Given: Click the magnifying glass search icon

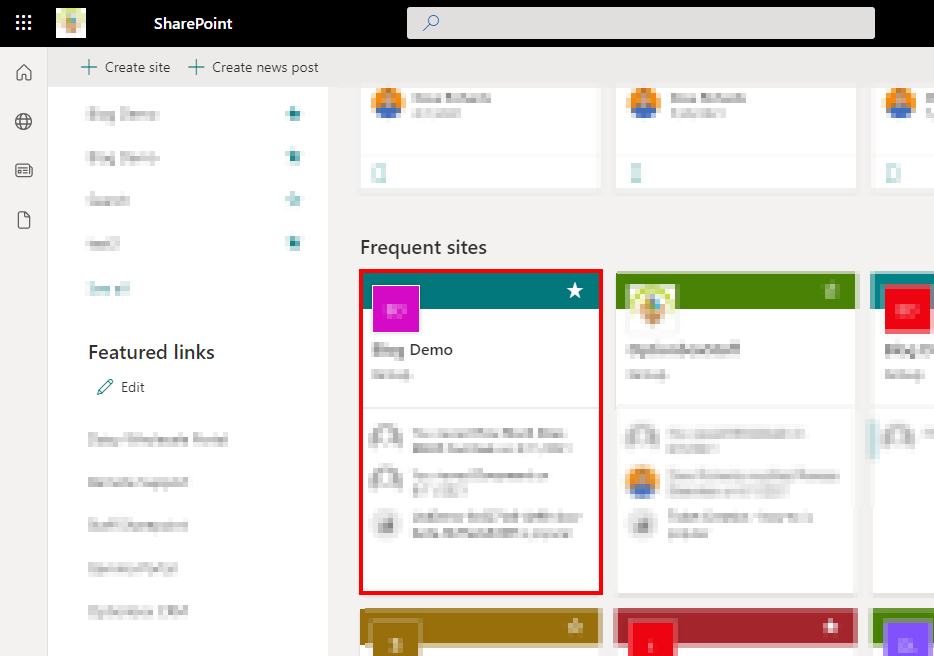Looking at the screenshot, I should click(431, 23).
